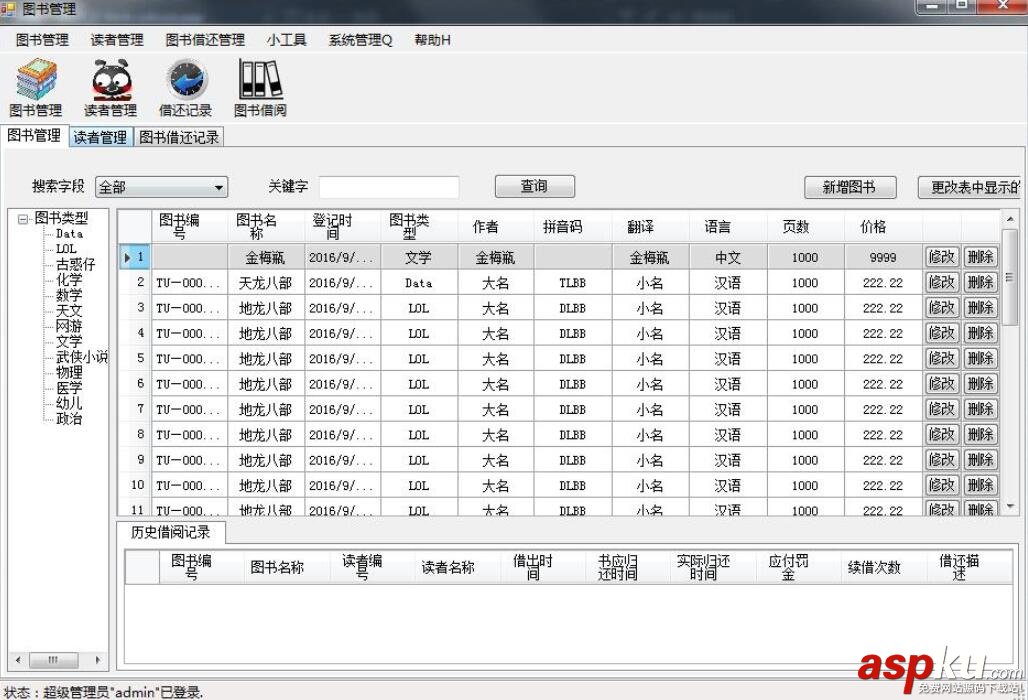Screen dimensions: 1028x700
Task: Open the 小工具 menu
Action: point(286,40)
